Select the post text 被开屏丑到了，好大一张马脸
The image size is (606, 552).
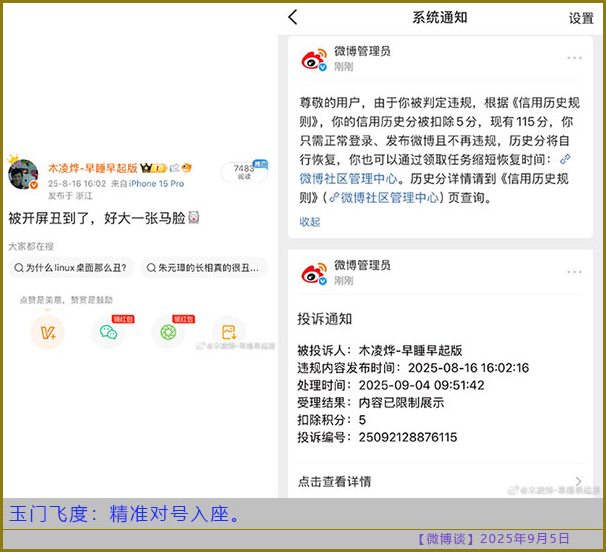click(x=97, y=218)
